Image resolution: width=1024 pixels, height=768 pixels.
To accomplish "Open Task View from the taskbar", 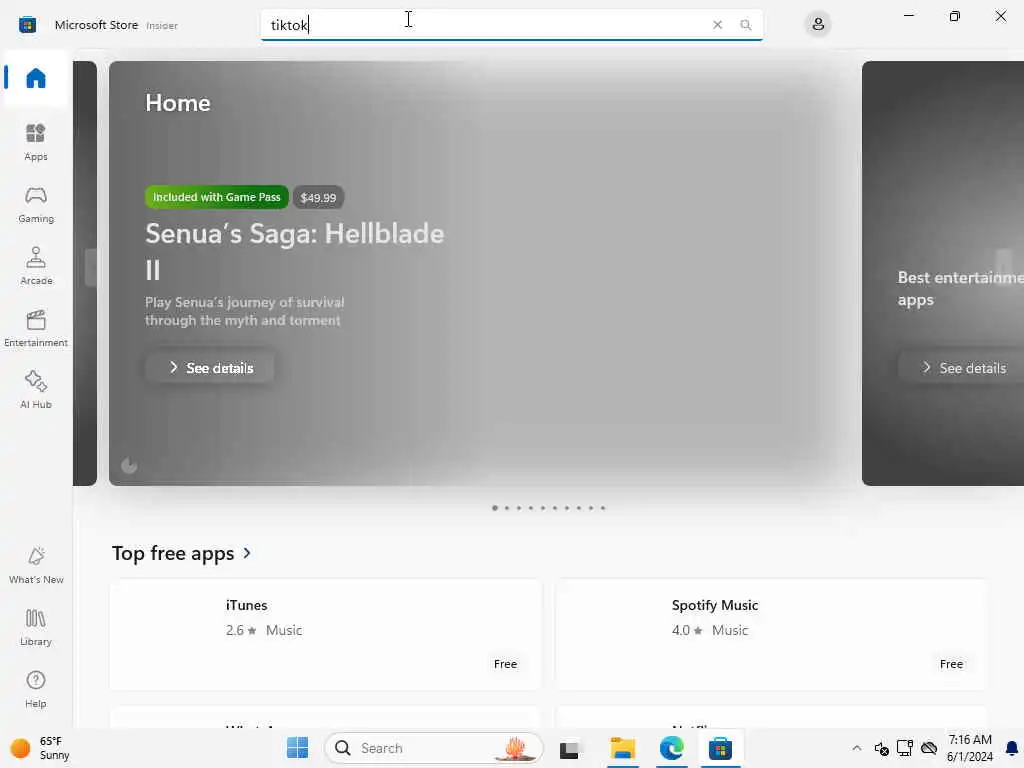I will click(x=569, y=748).
